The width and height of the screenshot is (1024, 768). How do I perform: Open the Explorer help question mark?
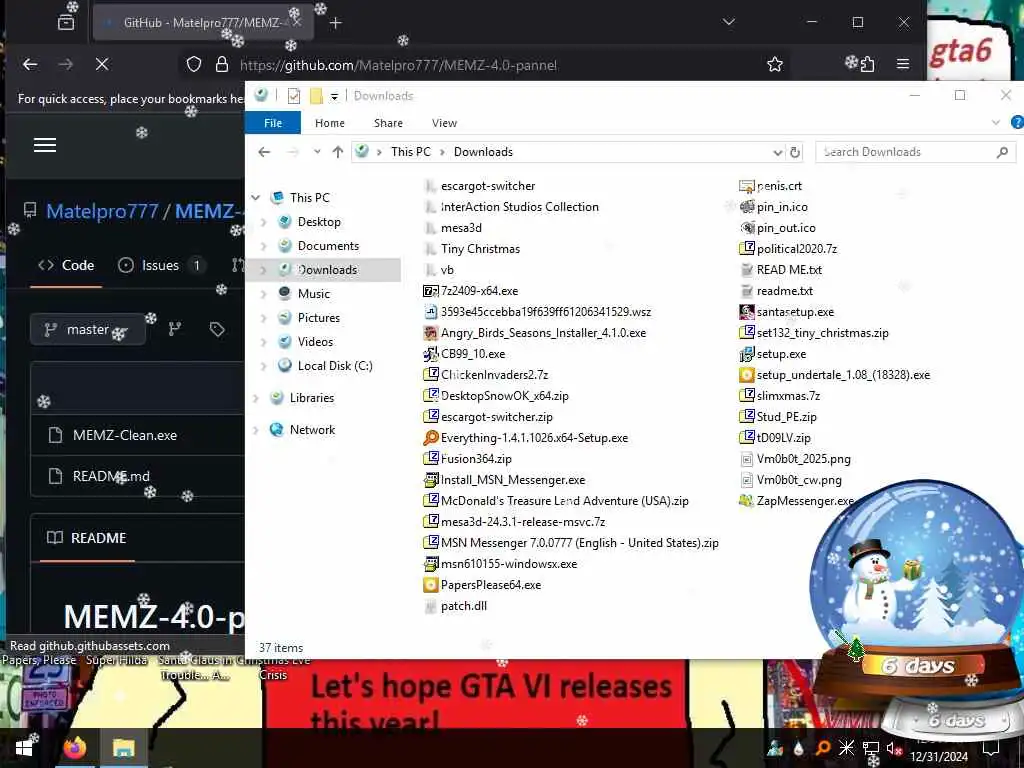coord(1017,122)
